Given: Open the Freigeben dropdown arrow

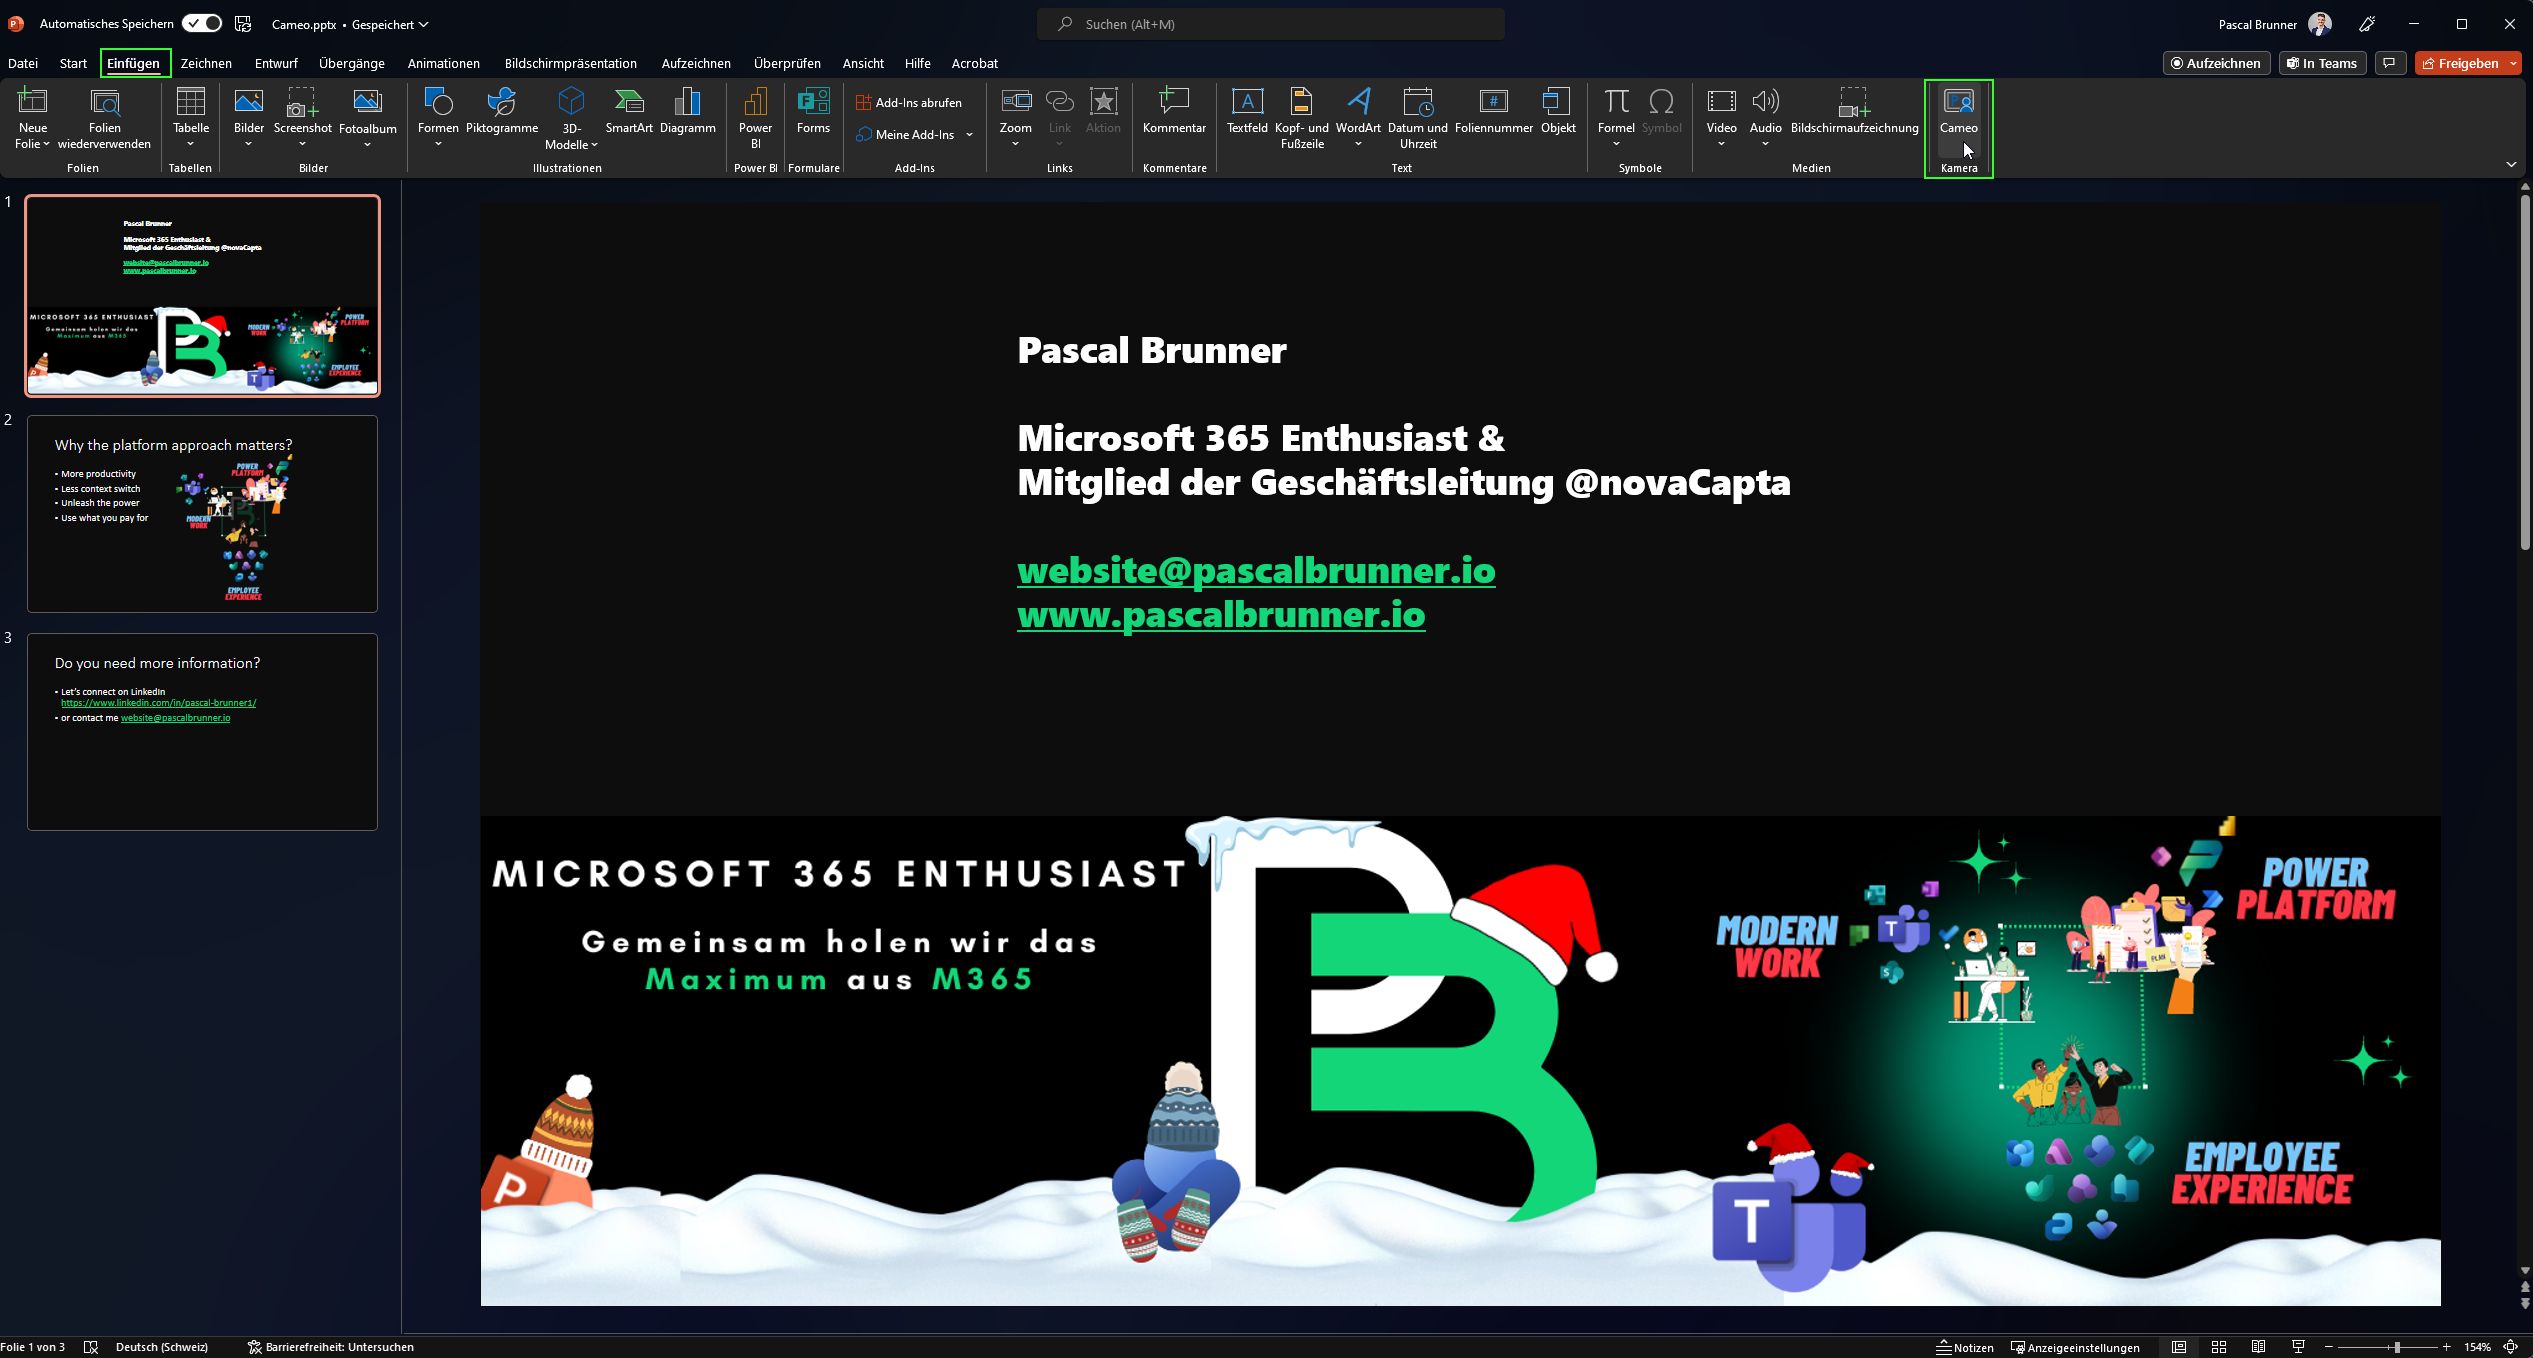Looking at the screenshot, I should tap(2513, 63).
